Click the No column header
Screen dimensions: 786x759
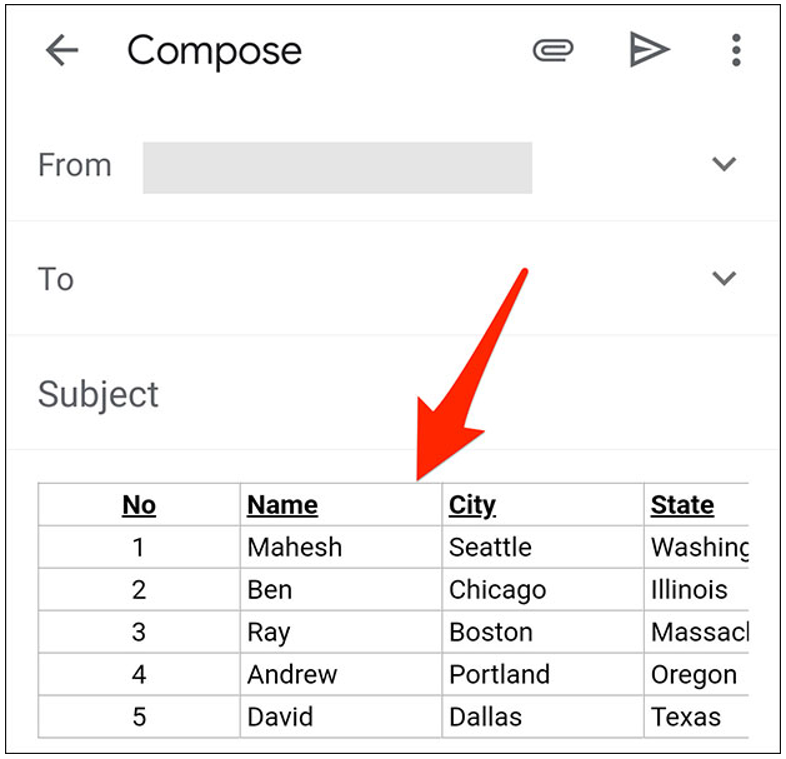click(139, 505)
